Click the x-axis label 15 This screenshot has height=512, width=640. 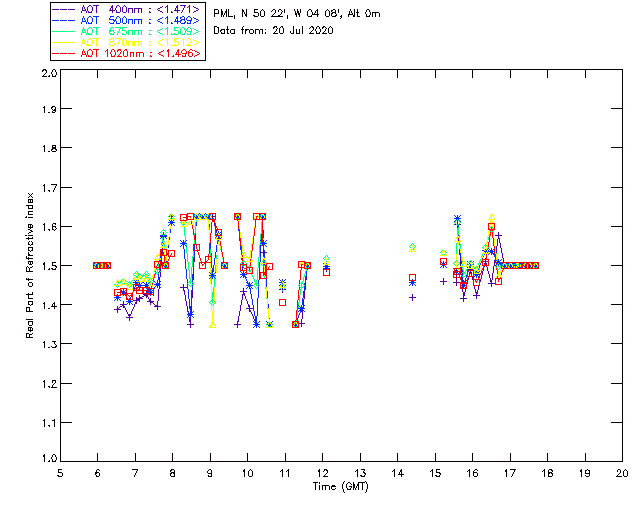pos(435,473)
